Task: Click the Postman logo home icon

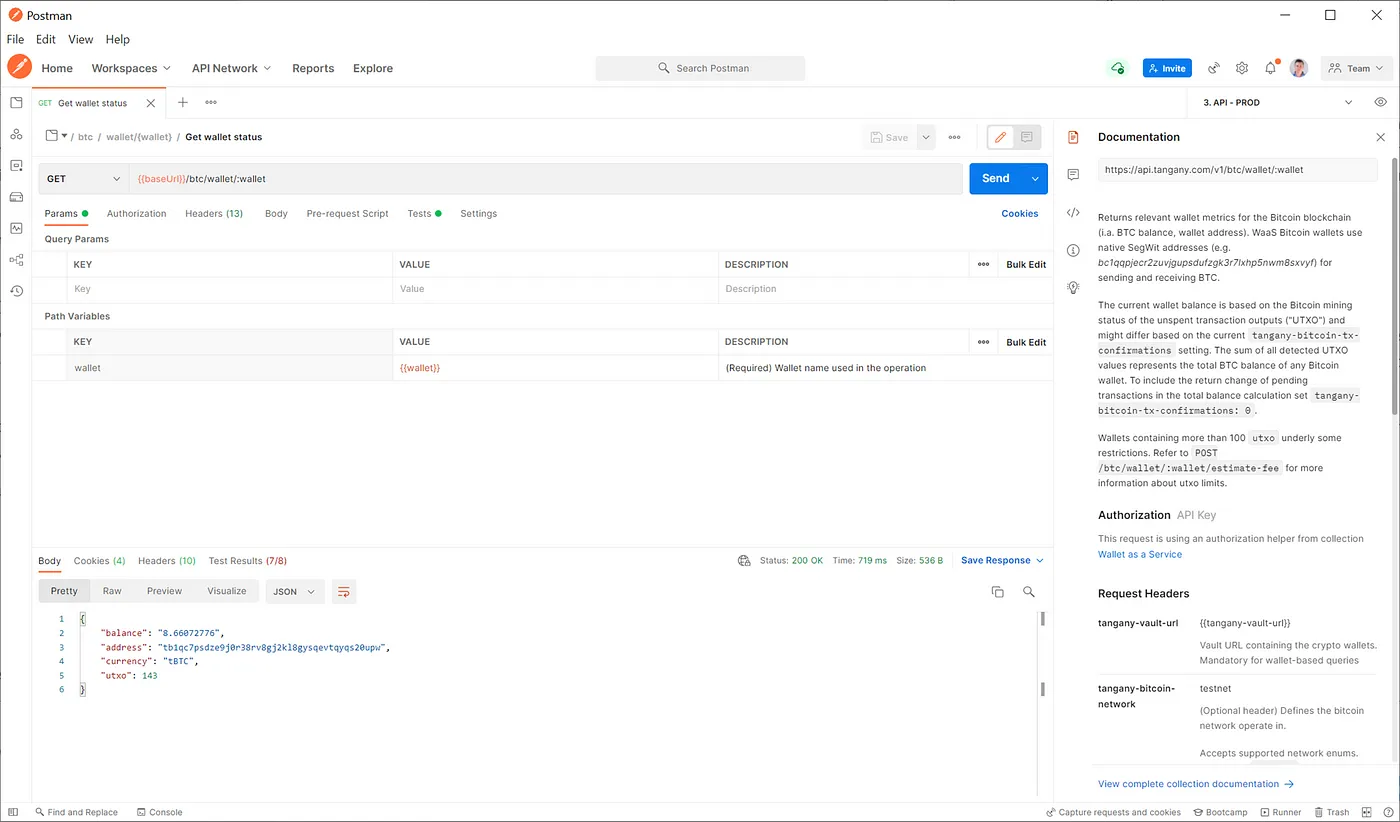Action: (19, 67)
